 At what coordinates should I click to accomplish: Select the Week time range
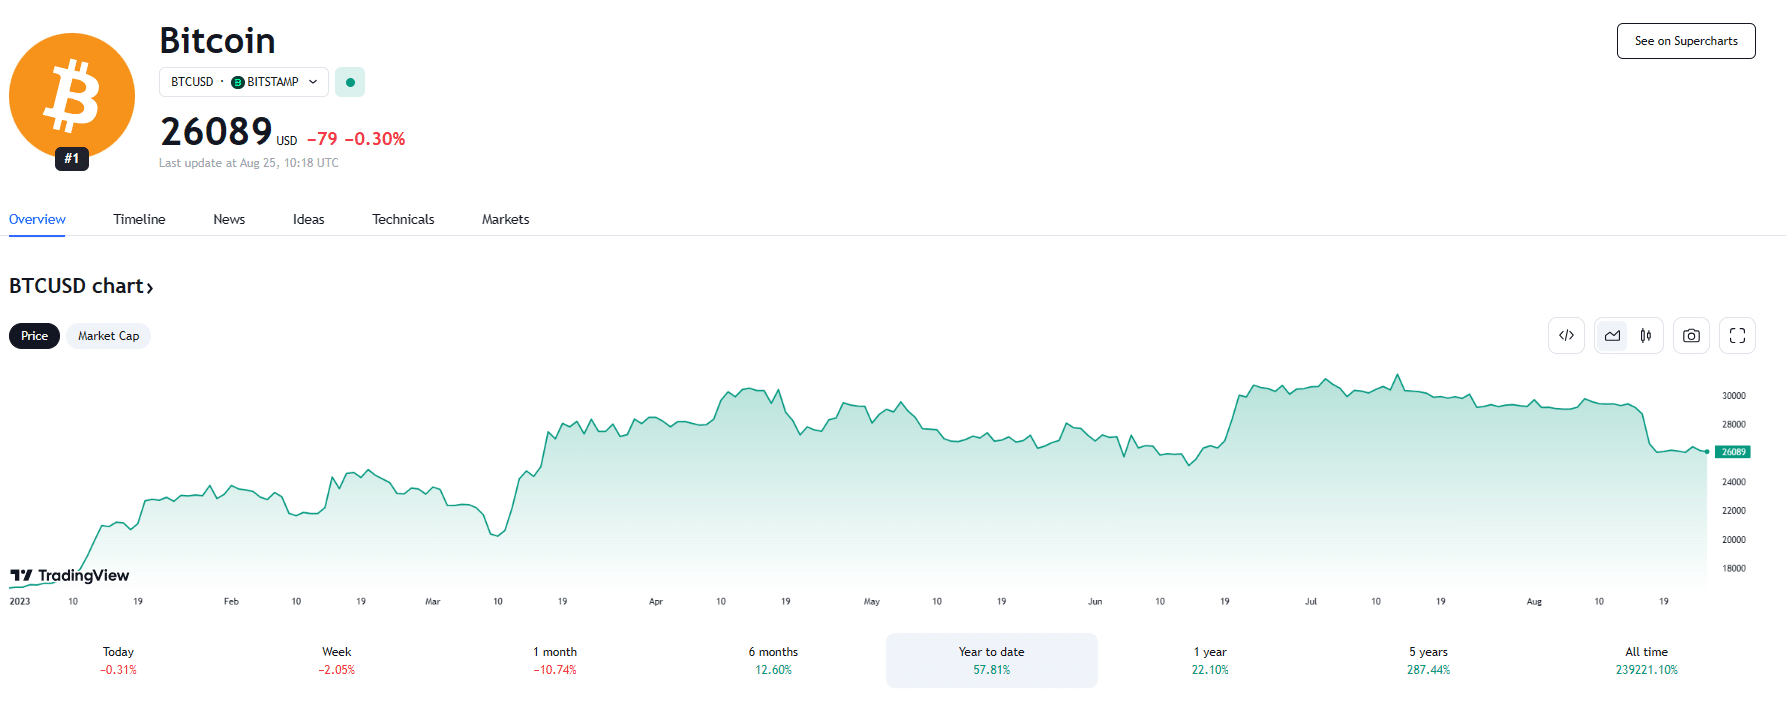pos(337,660)
